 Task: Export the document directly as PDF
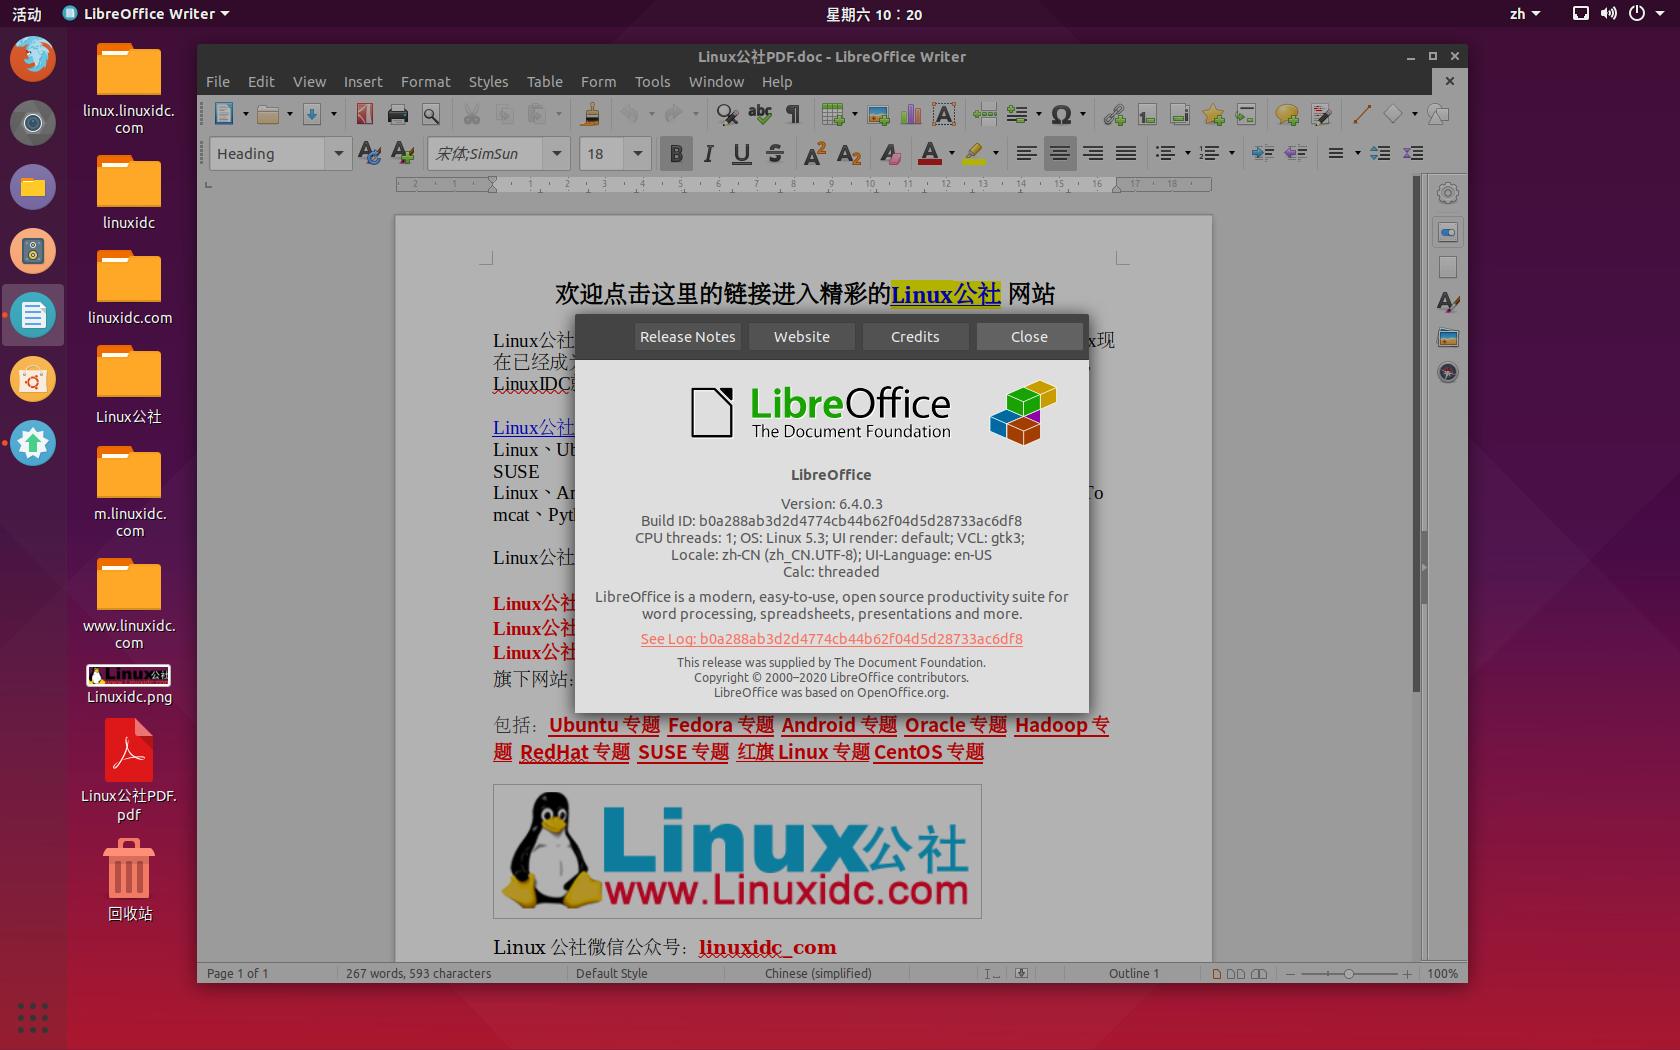coord(363,114)
